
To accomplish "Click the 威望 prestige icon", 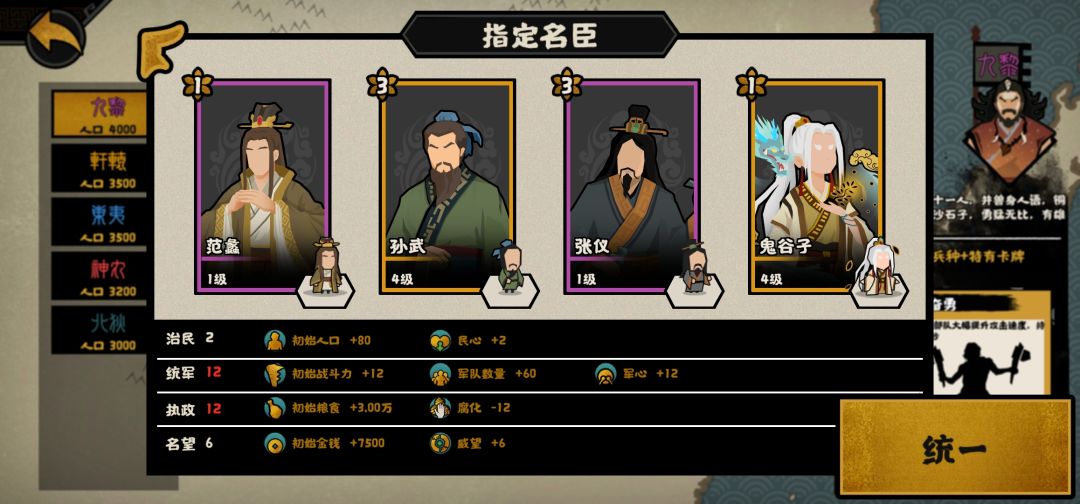I will [440, 443].
